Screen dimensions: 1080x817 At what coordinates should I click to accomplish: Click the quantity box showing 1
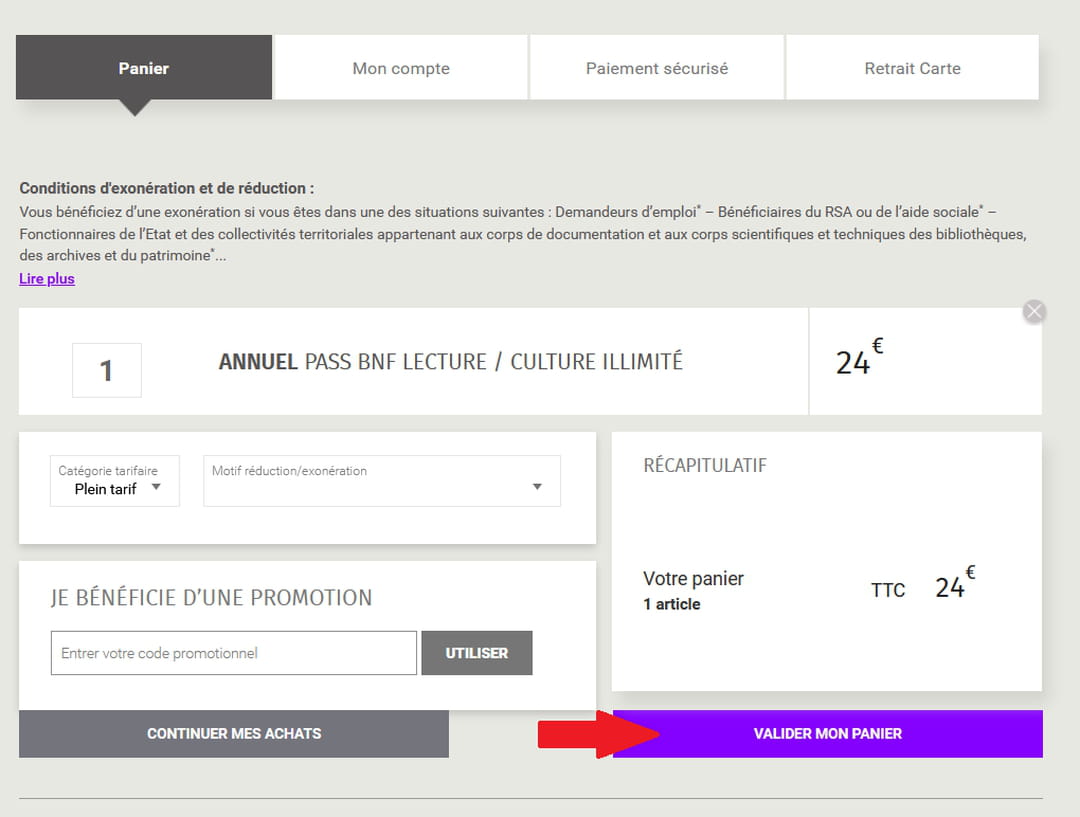pyautogui.click(x=107, y=370)
